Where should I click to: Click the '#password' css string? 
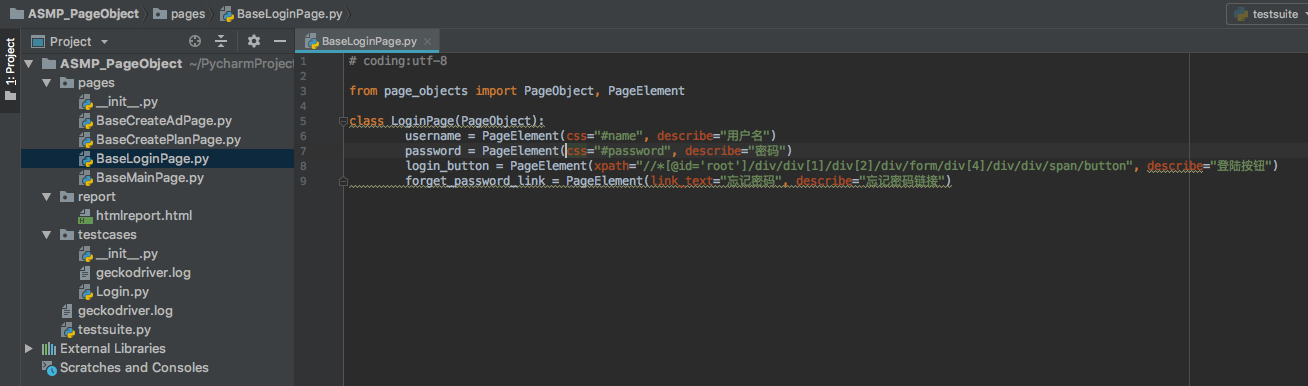[633, 151]
